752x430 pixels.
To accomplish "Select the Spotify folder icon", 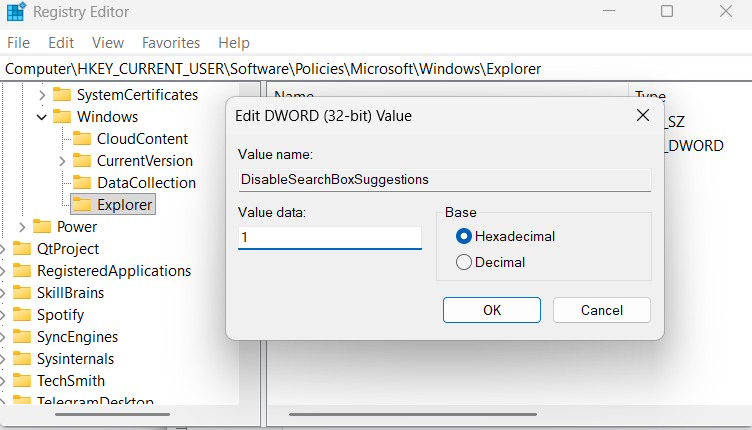I will coord(22,314).
